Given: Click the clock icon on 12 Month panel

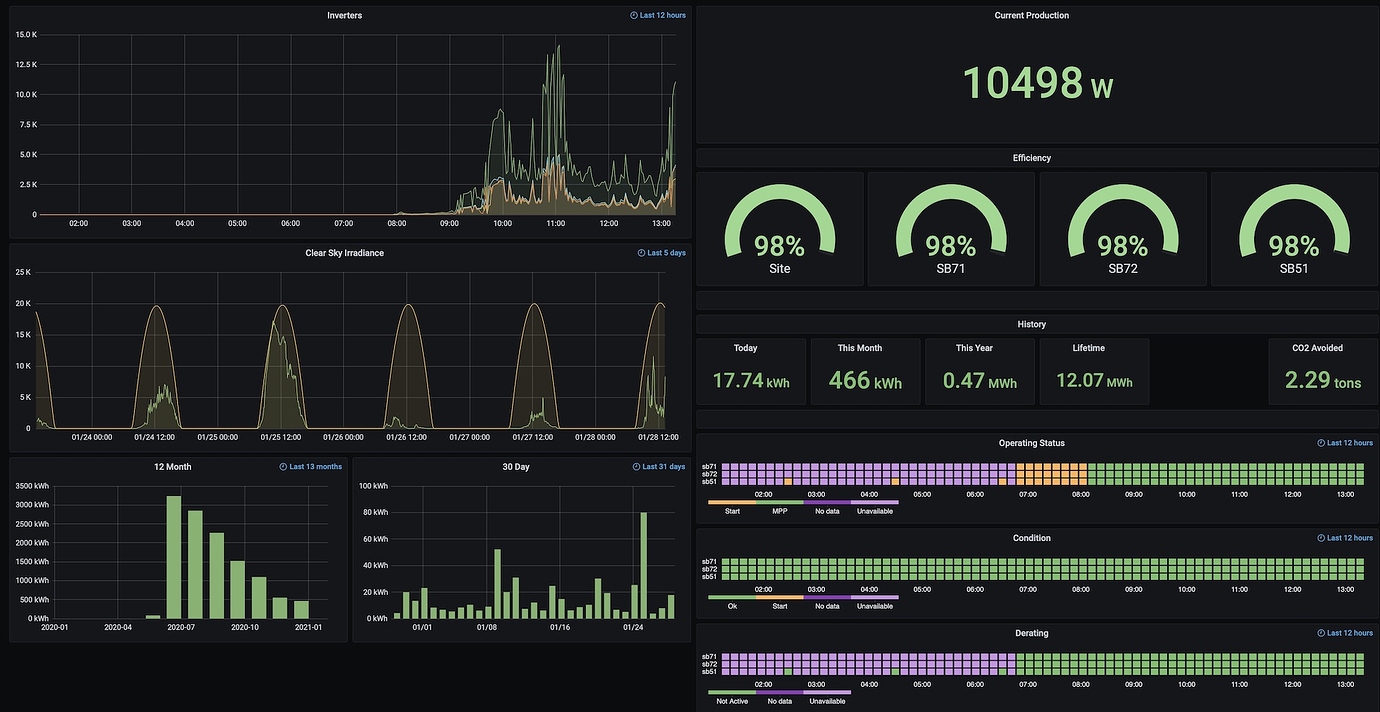Looking at the screenshot, I should (x=284, y=467).
